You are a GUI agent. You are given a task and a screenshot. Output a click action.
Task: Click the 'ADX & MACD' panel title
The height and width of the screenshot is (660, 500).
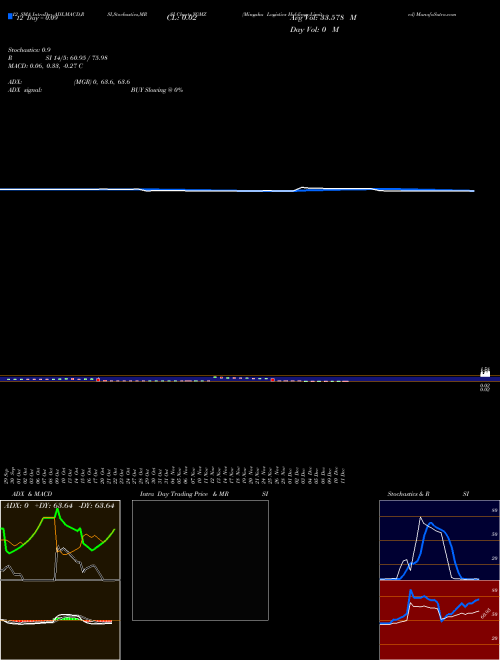point(32,494)
